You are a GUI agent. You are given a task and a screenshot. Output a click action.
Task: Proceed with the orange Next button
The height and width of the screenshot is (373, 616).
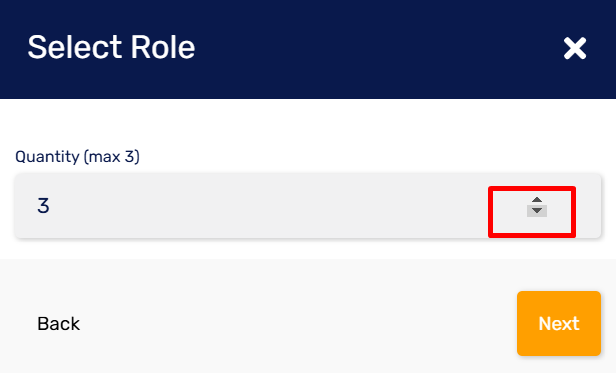[x=559, y=323]
